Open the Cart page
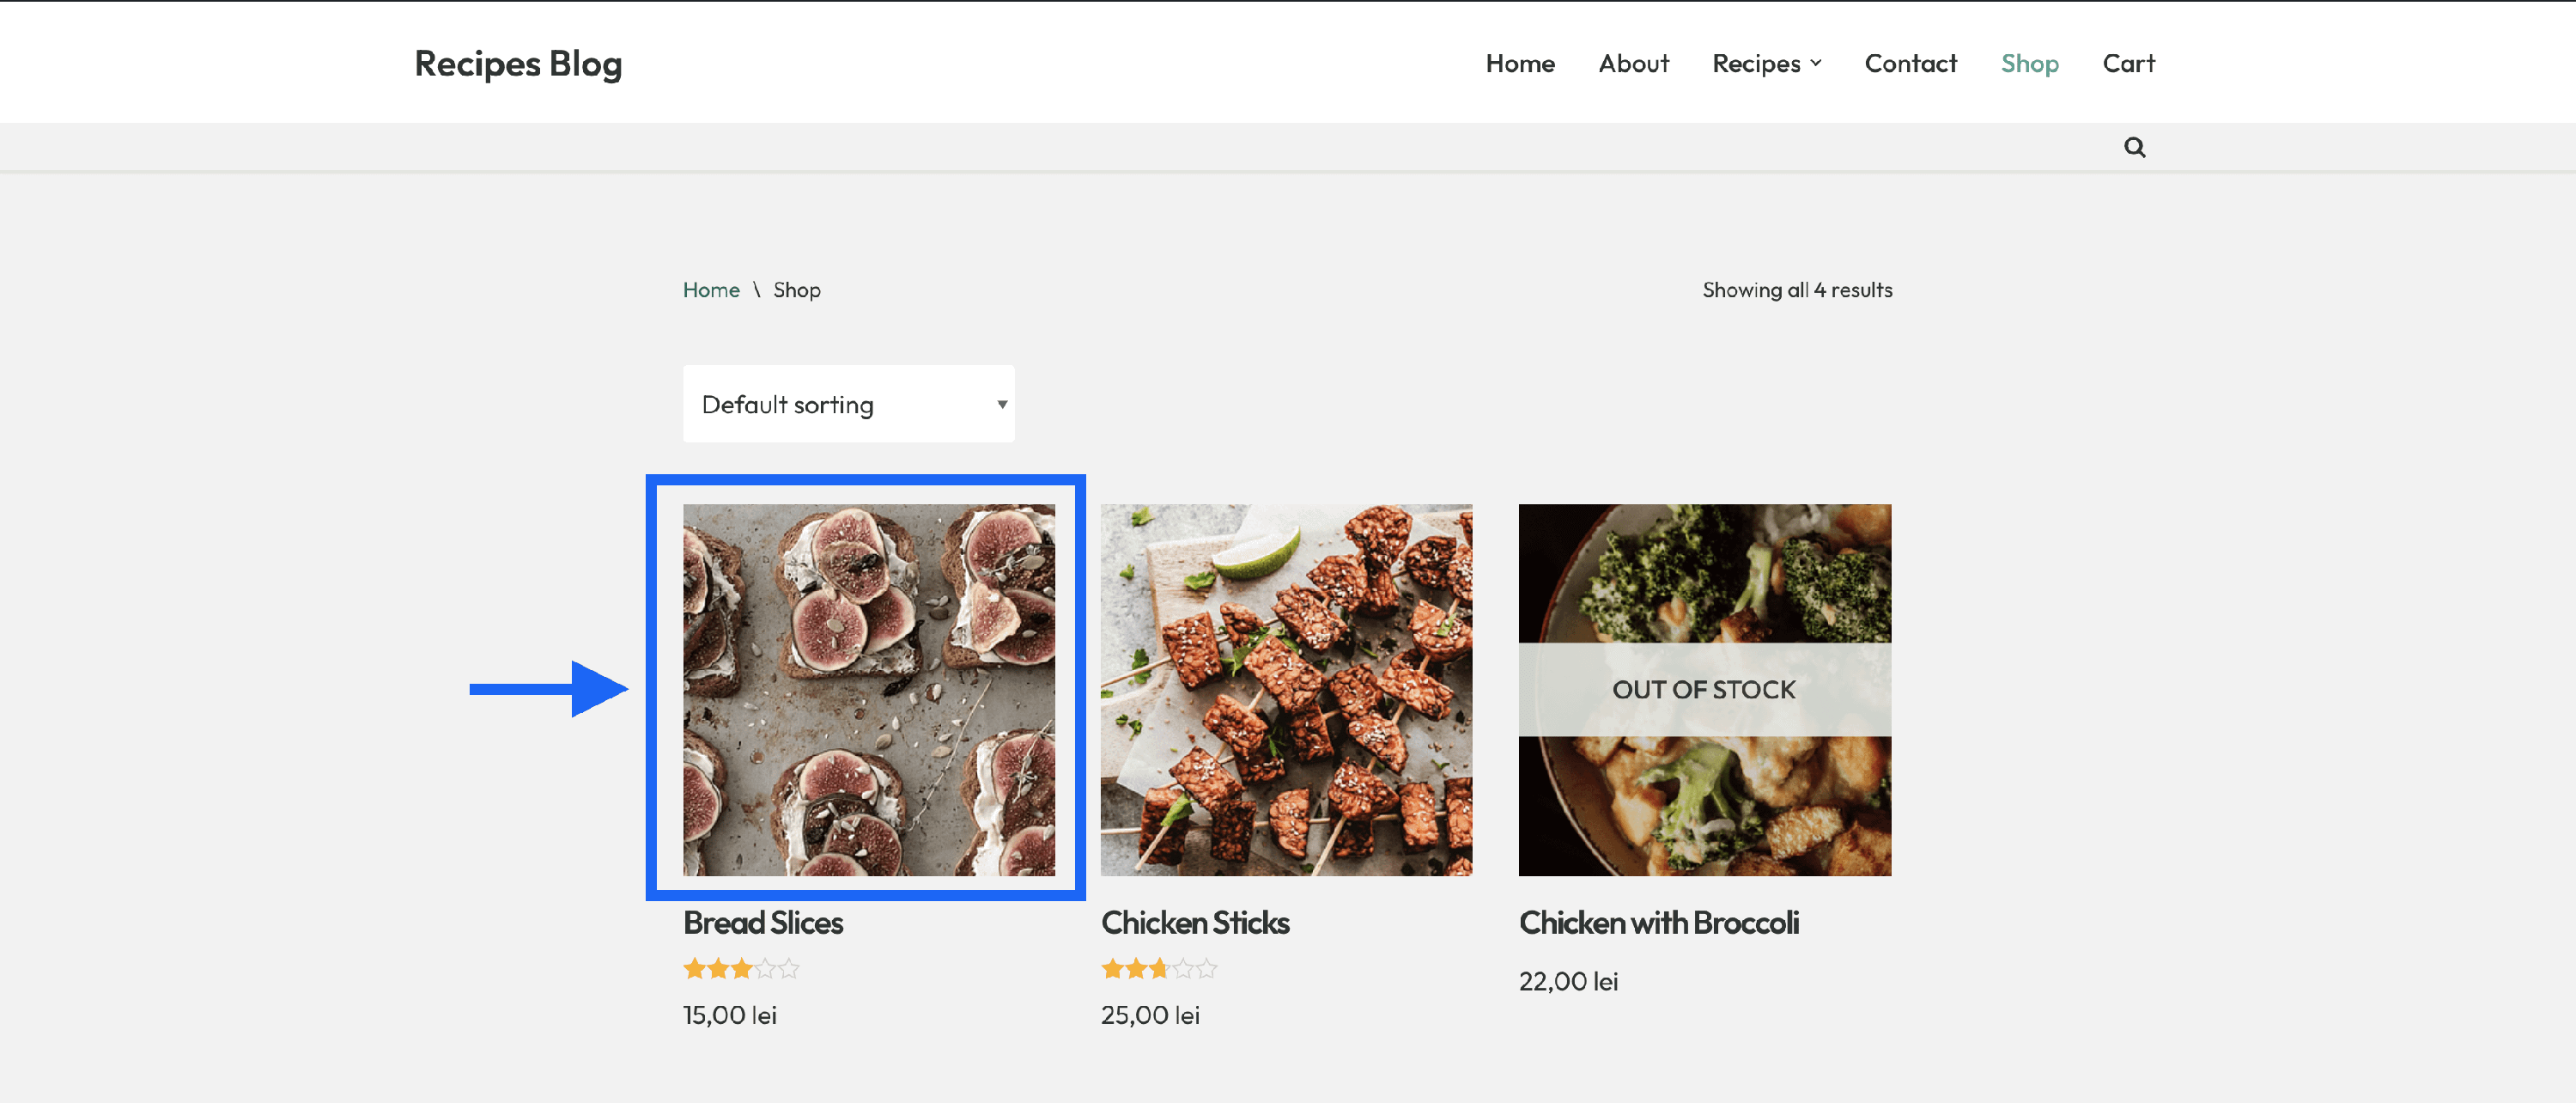The height and width of the screenshot is (1103, 2576). click(x=2128, y=63)
